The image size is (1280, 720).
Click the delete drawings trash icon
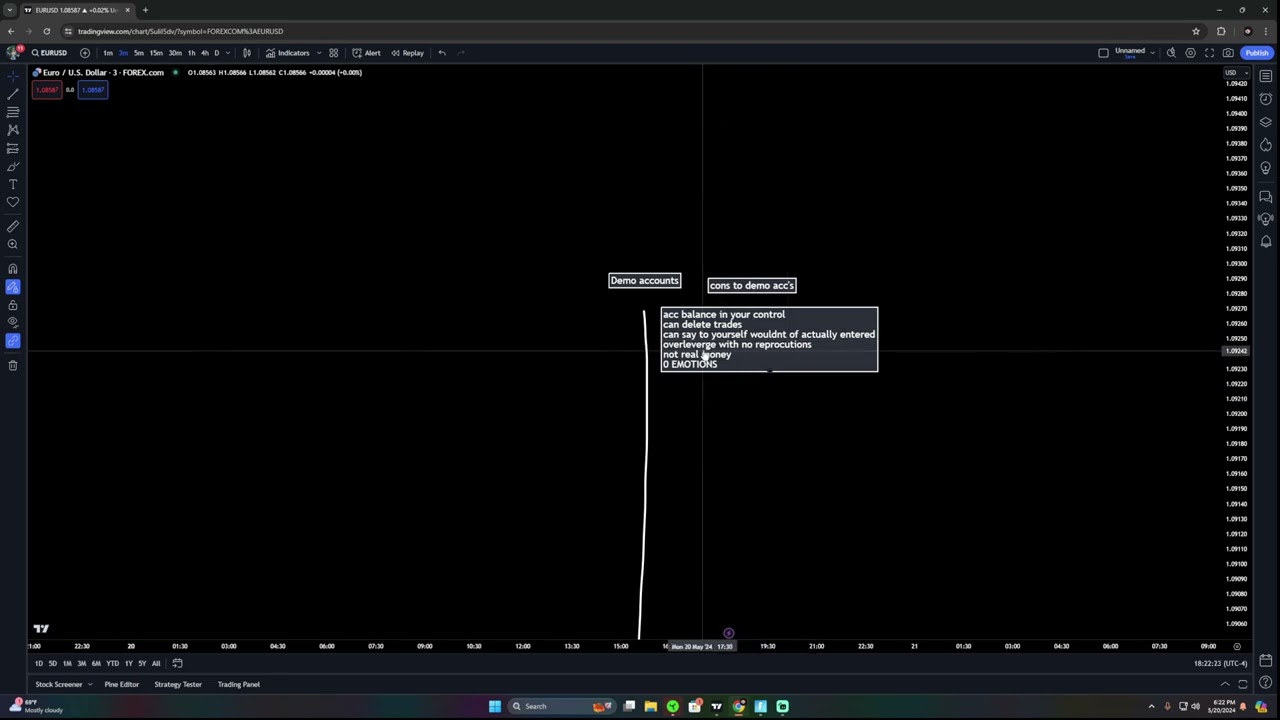click(x=13, y=365)
